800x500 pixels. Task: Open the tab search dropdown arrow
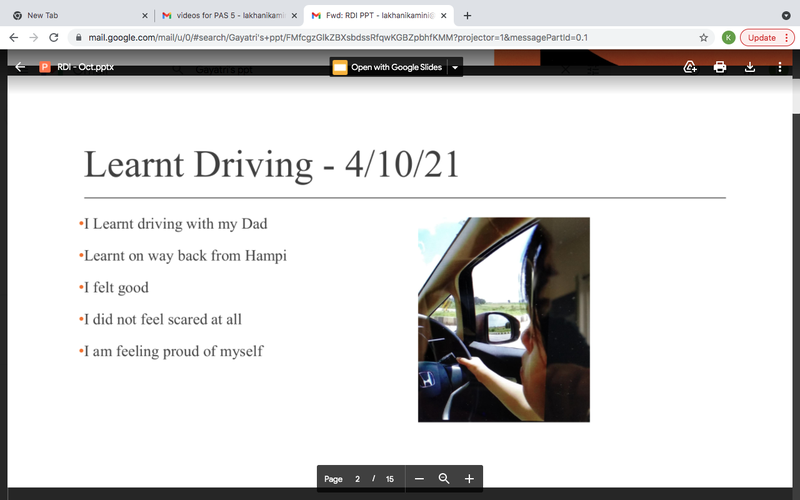(x=786, y=15)
